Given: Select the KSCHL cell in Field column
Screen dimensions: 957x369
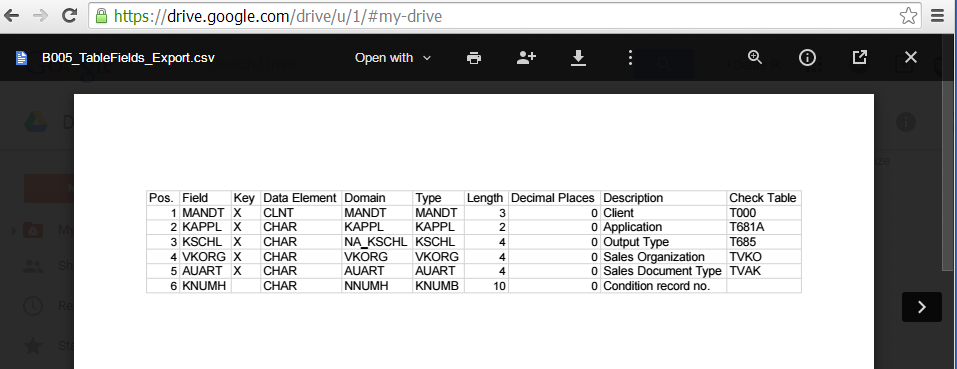Looking at the screenshot, I should point(205,242).
